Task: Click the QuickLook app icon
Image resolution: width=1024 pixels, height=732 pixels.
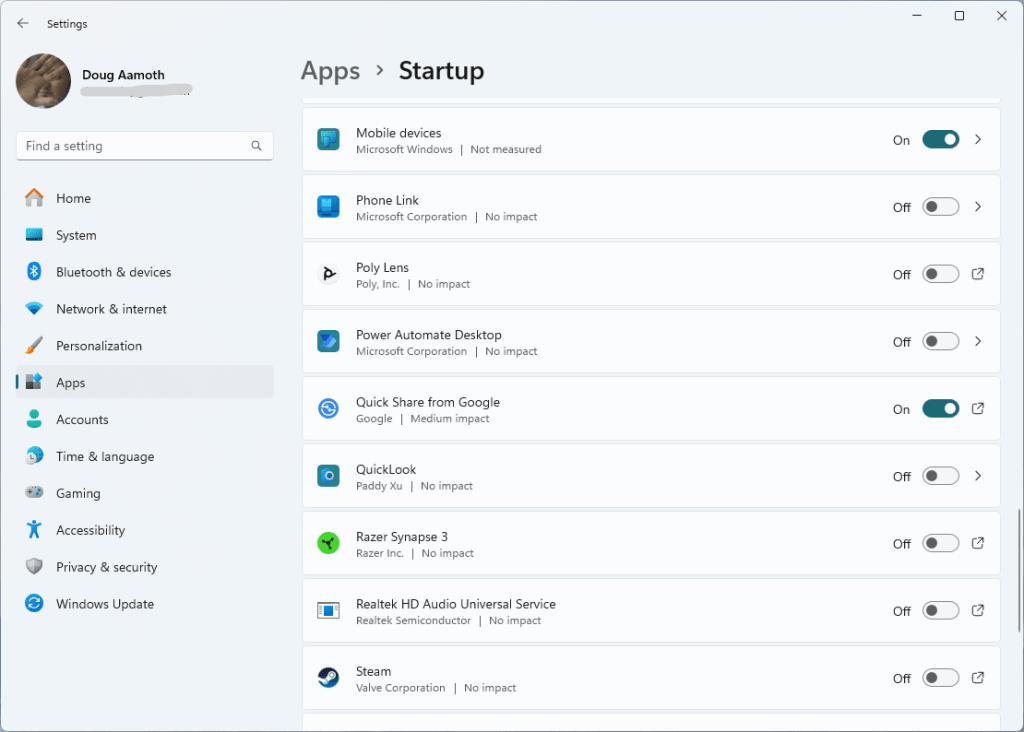Action: coord(328,476)
